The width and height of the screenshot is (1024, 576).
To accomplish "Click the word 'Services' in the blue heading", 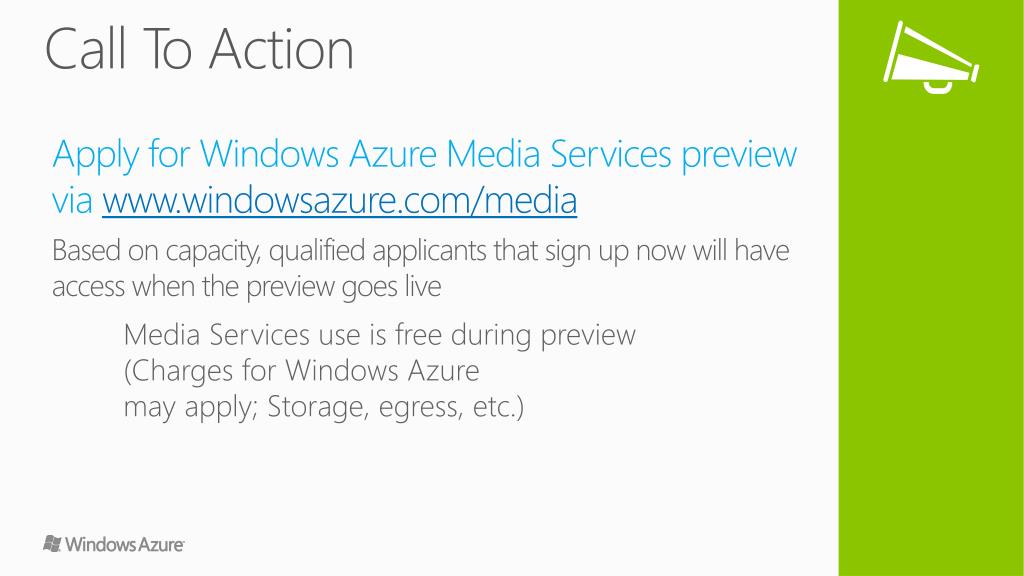I will coord(611,154).
